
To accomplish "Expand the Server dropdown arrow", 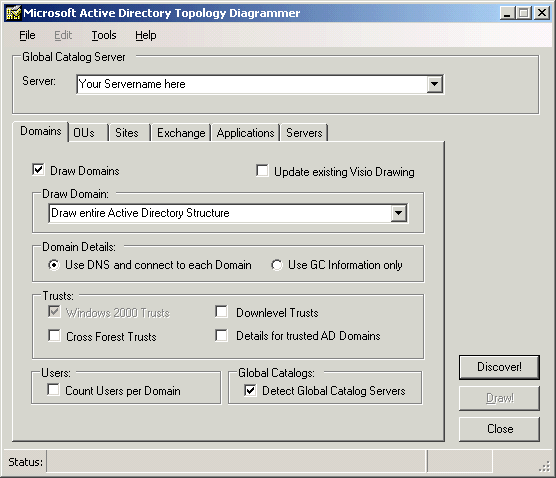I will click(x=434, y=84).
